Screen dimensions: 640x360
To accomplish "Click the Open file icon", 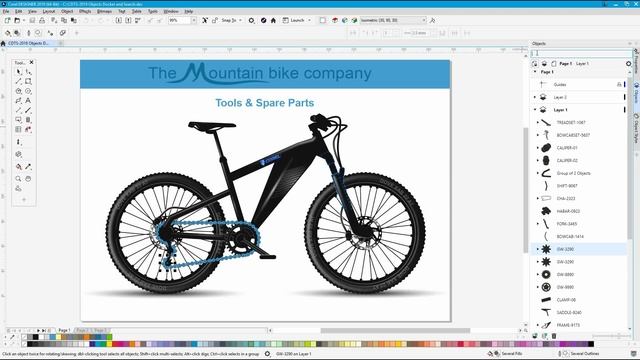I will tap(17, 20).
